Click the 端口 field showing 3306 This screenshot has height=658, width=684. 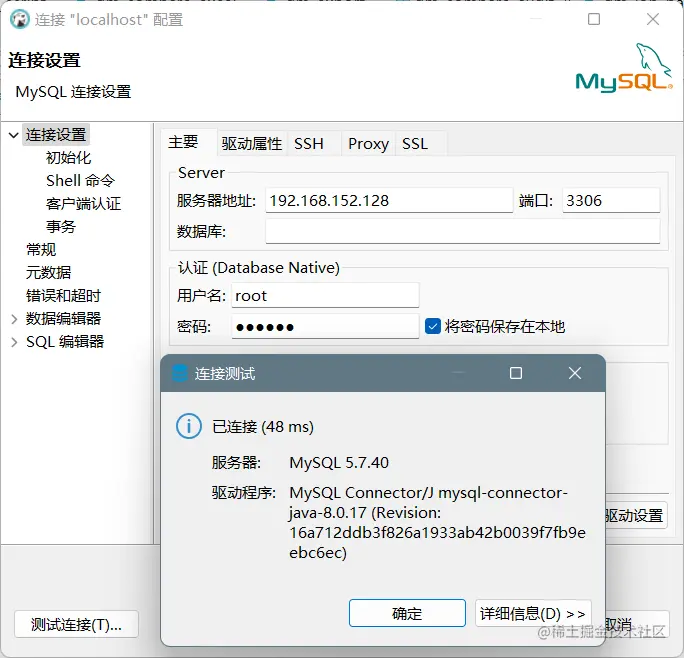pyautogui.click(x=611, y=200)
